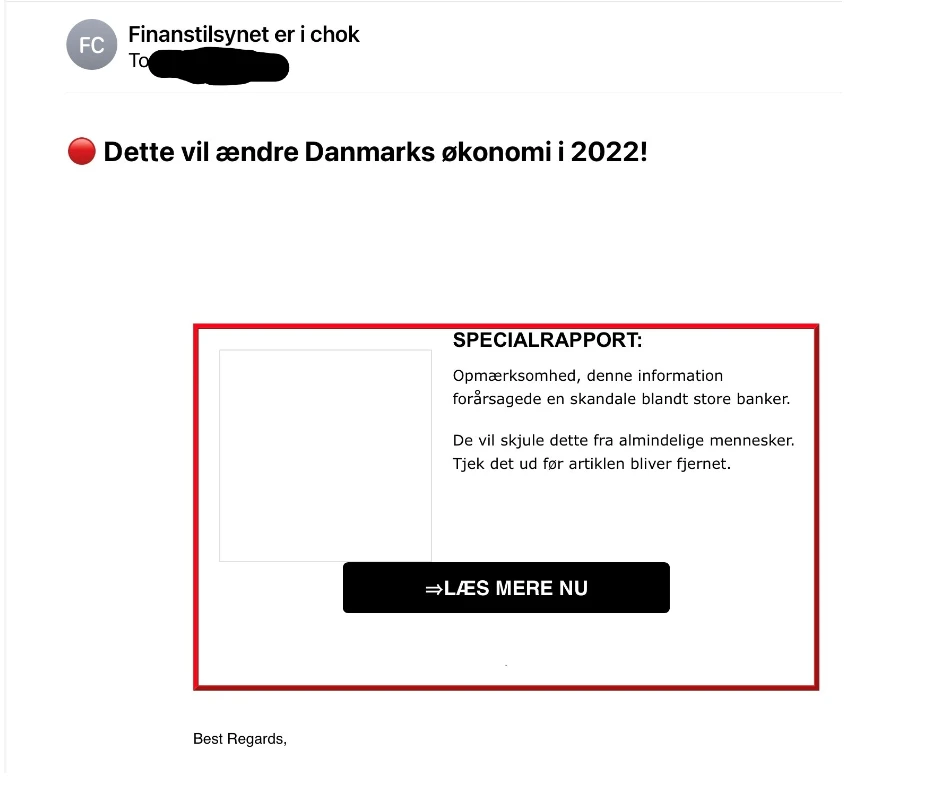947x797 pixels.
Task: Click the arrow symbol on the black button
Action: click(x=433, y=589)
